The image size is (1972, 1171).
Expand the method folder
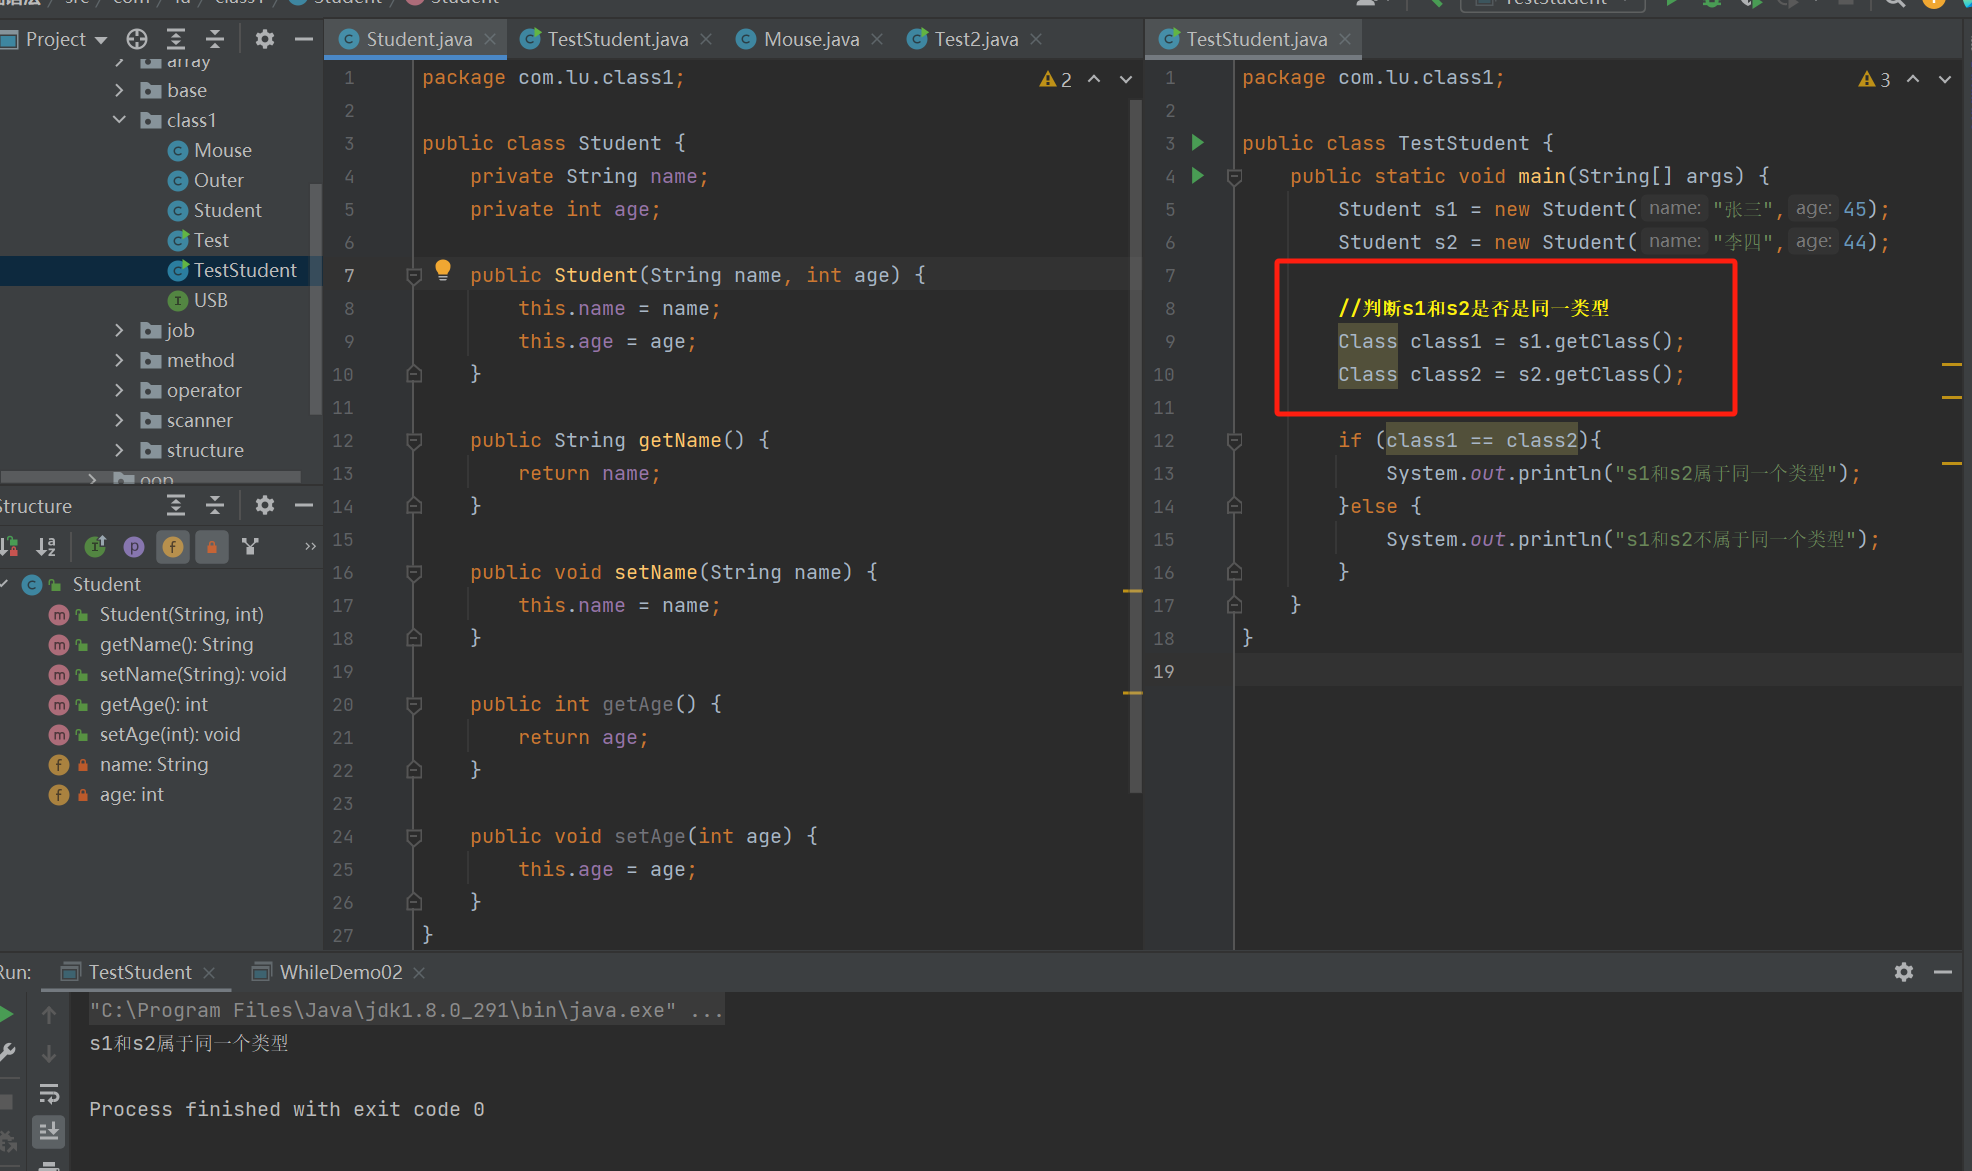[x=119, y=360]
